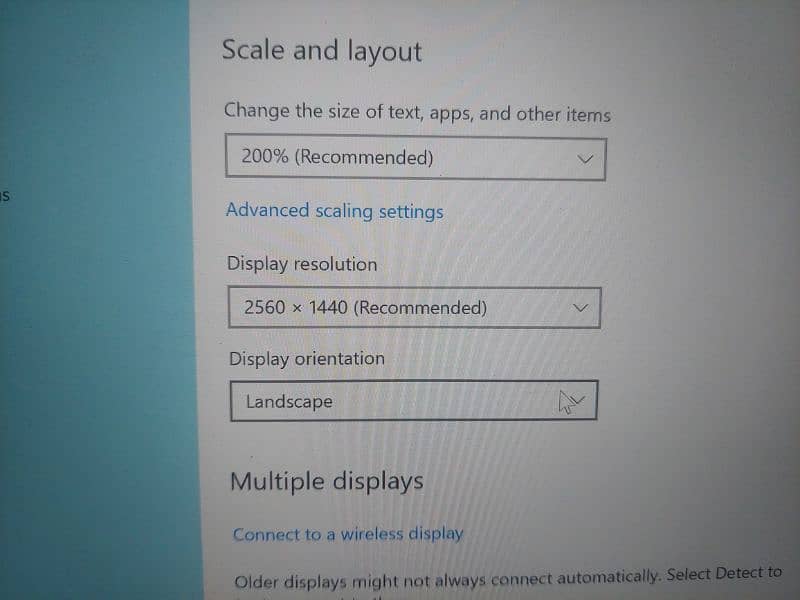Image resolution: width=800 pixels, height=600 pixels.
Task: Open the Landscape orientation dropdown
Action: [x=412, y=401]
